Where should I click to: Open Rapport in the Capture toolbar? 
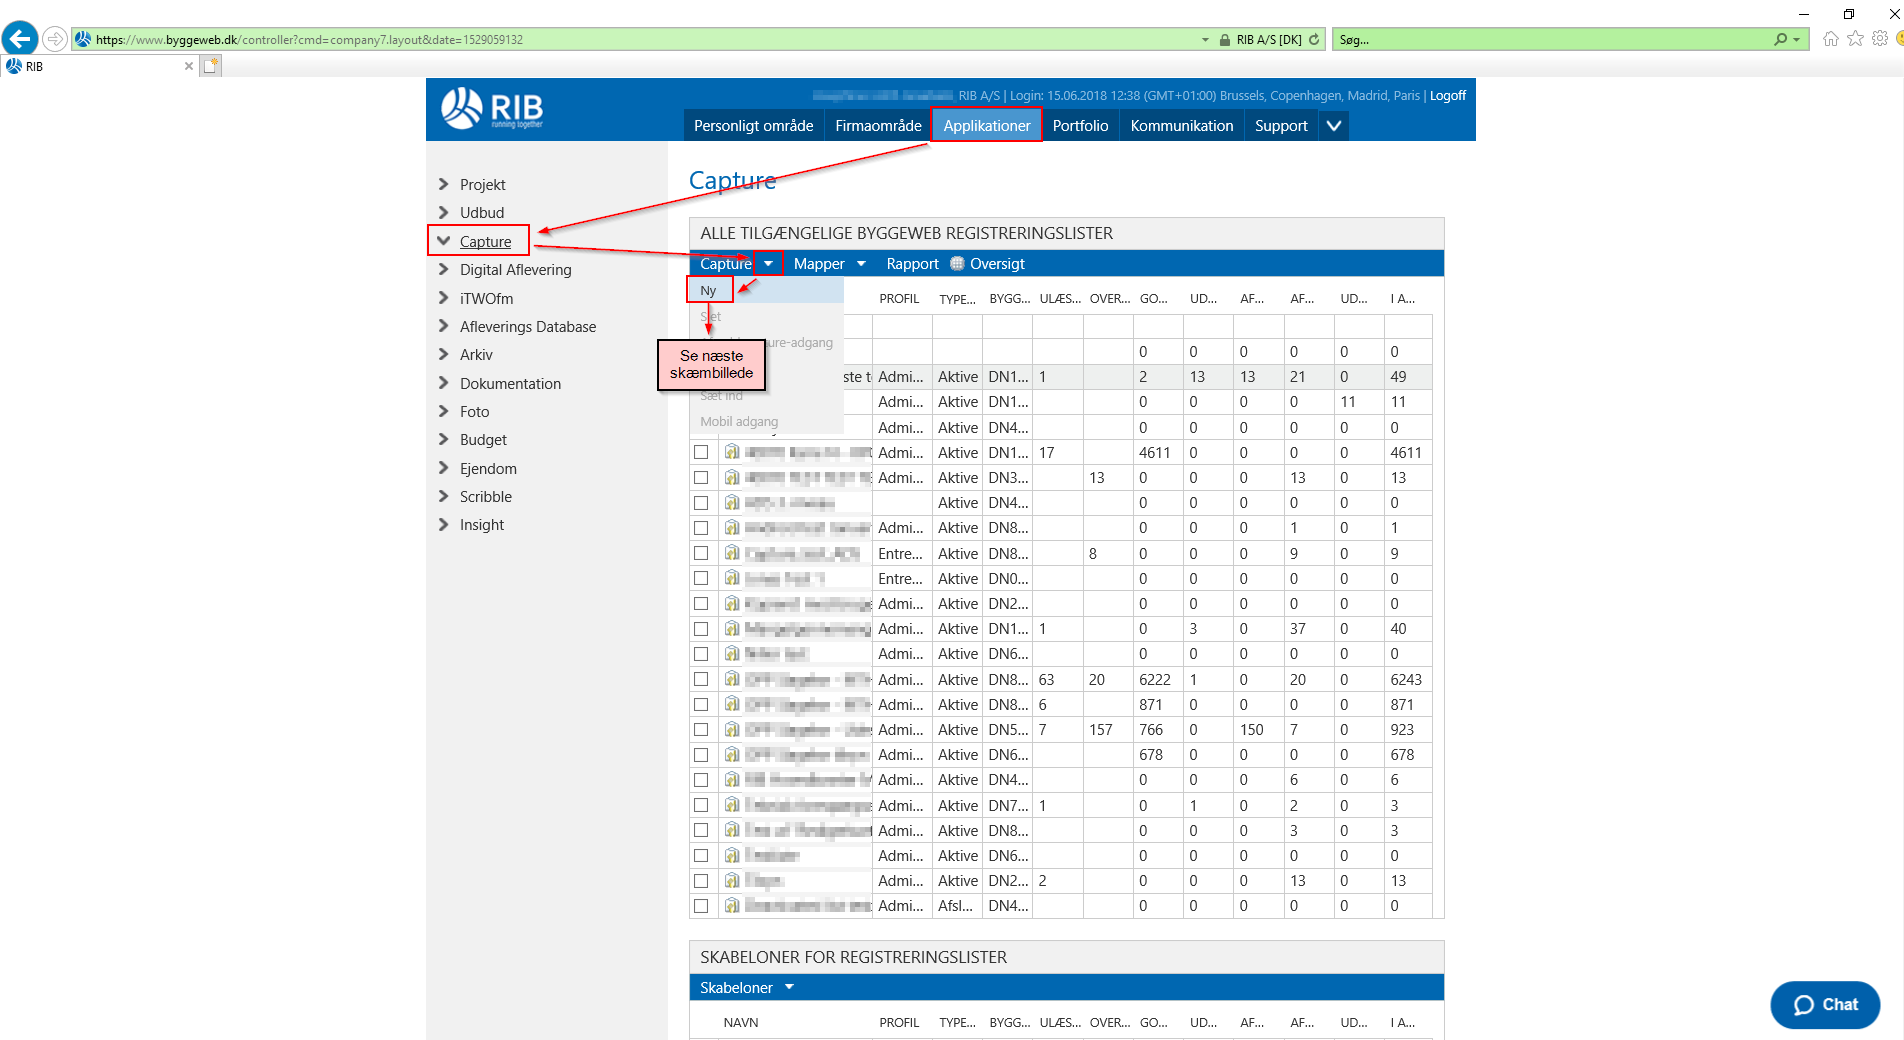pyautogui.click(x=912, y=263)
